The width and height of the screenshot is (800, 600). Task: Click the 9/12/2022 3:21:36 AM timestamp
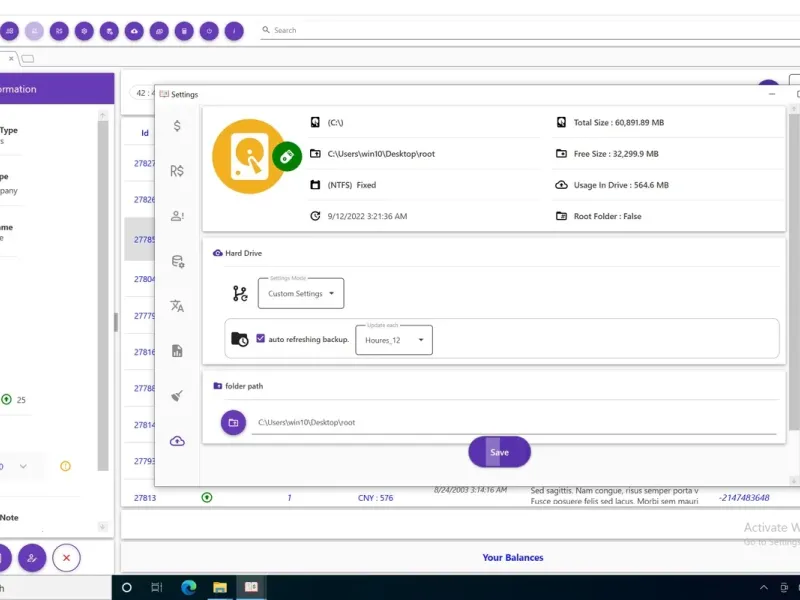pos(367,216)
